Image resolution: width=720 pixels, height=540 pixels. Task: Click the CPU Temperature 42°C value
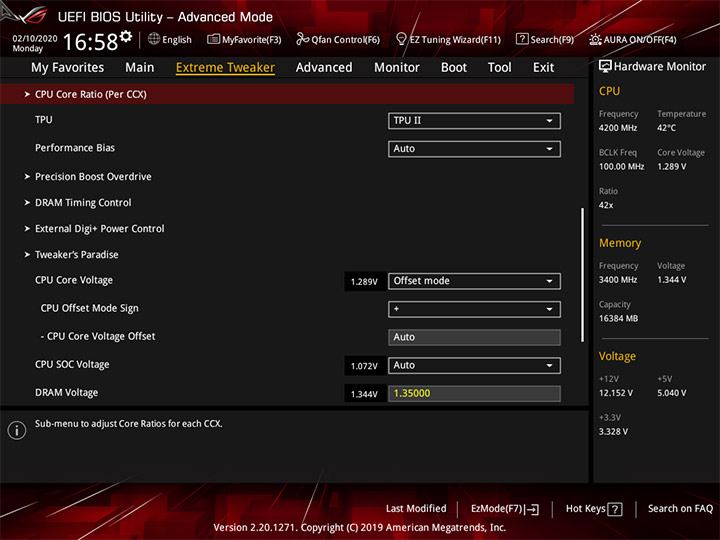(666, 128)
